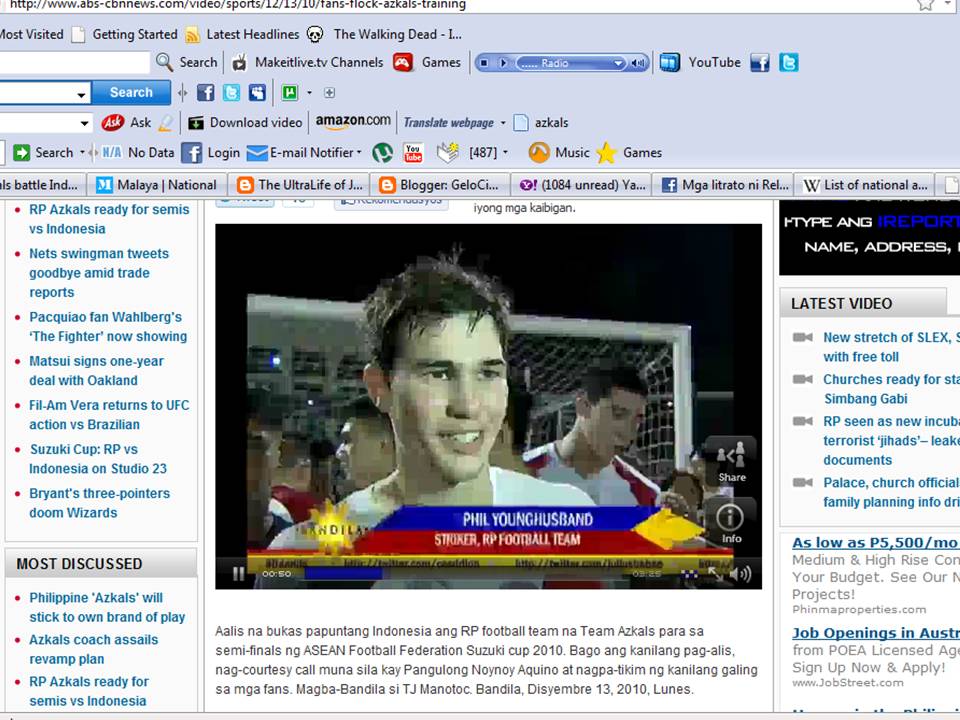Click the Facebook Login toolbar icon
The image size is (960, 720).
(x=191, y=152)
